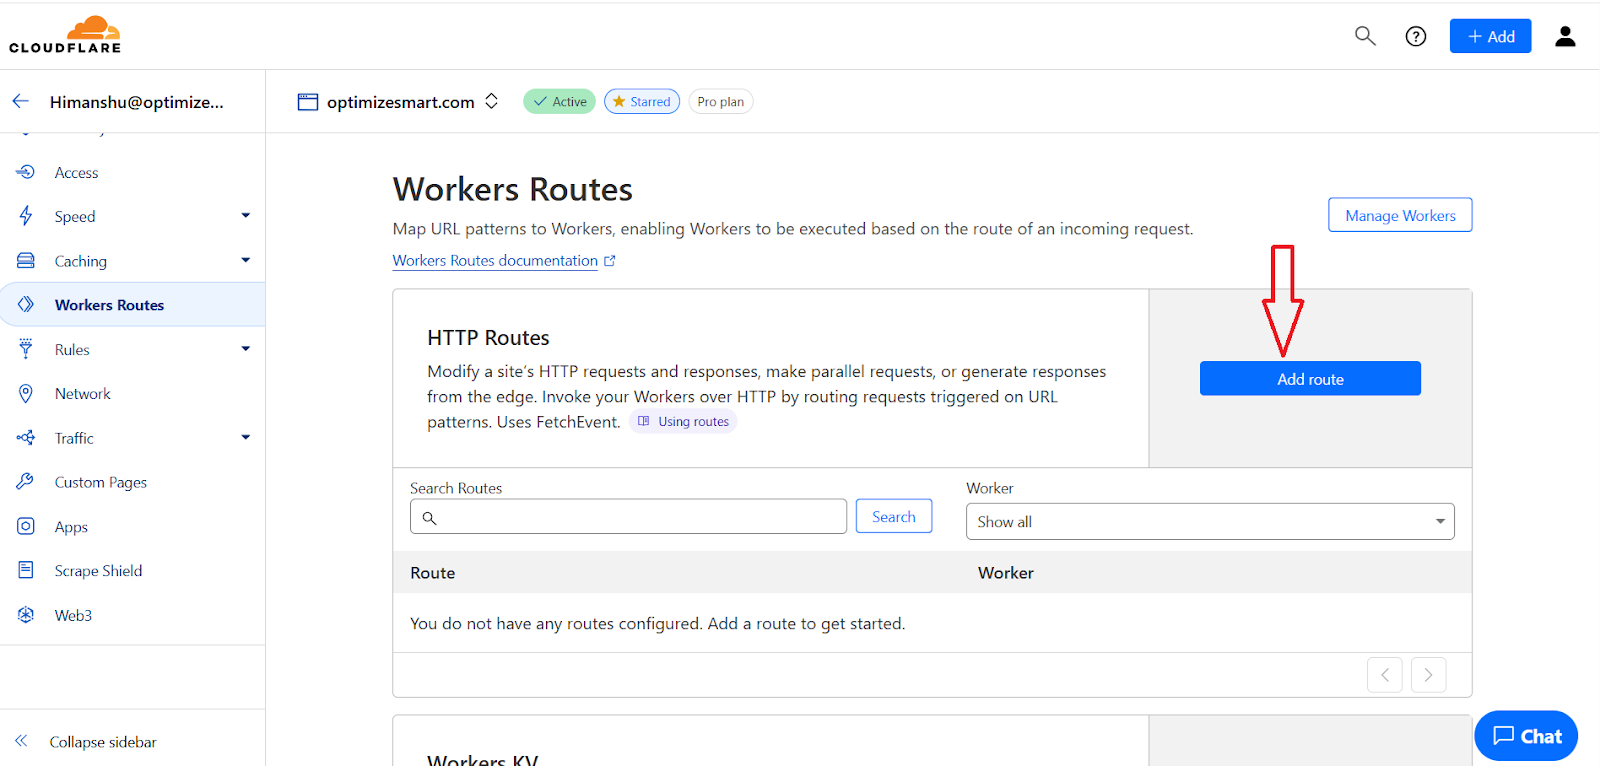Open Scrape Shield in the sidebar
The height and width of the screenshot is (766, 1600).
[98, 570]
